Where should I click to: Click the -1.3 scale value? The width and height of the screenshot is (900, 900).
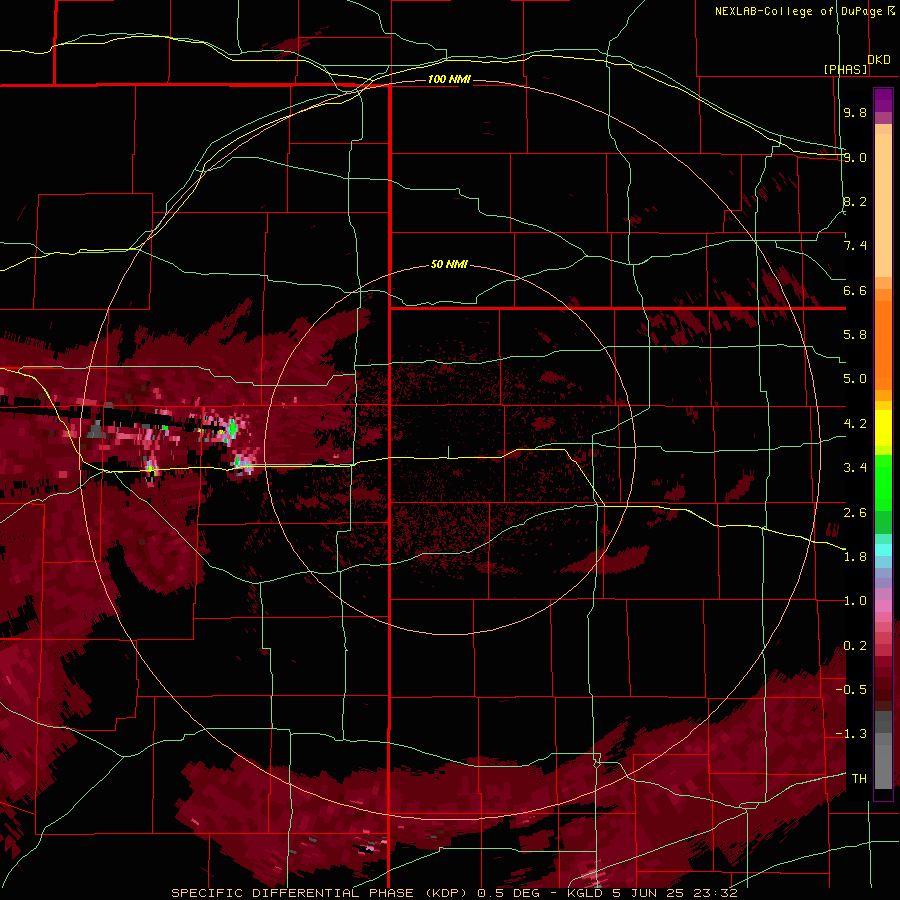[x=851, y=734]
